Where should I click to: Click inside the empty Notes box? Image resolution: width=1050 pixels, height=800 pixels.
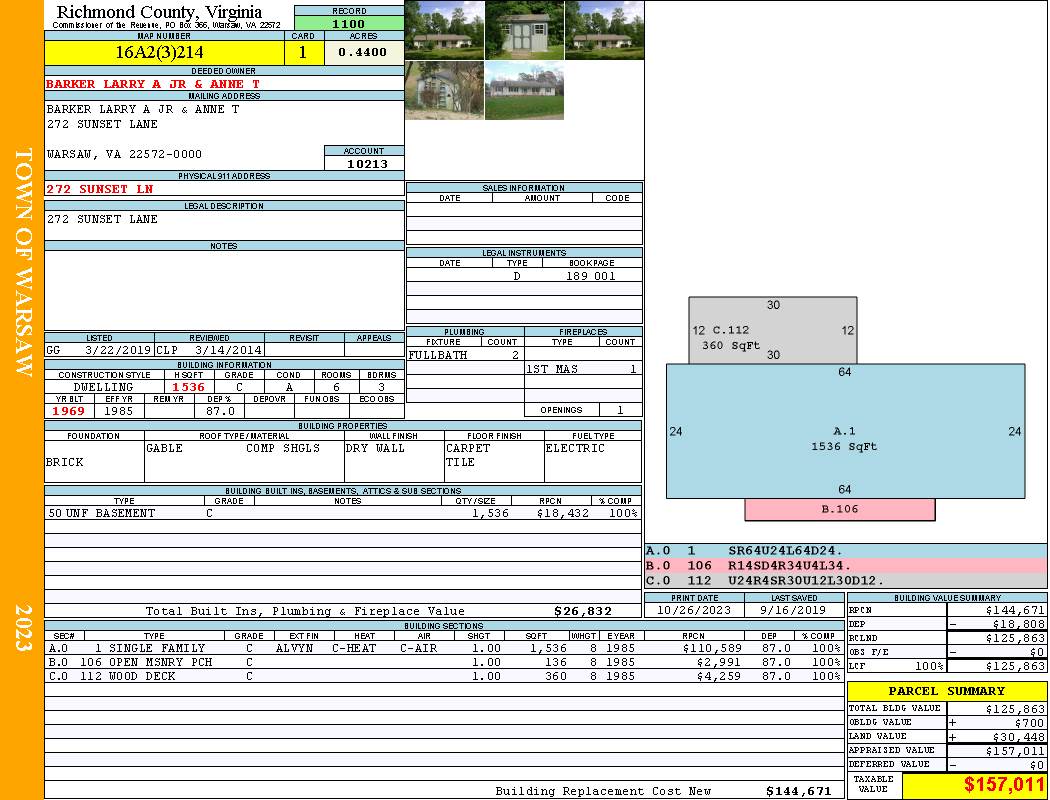224,290
